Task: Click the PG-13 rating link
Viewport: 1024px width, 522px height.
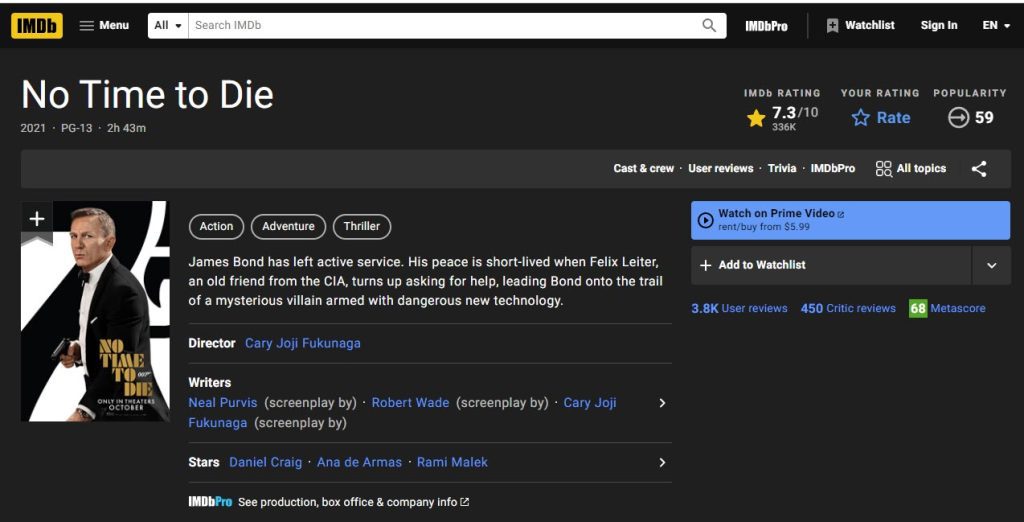Action: [x=76, y=128]
